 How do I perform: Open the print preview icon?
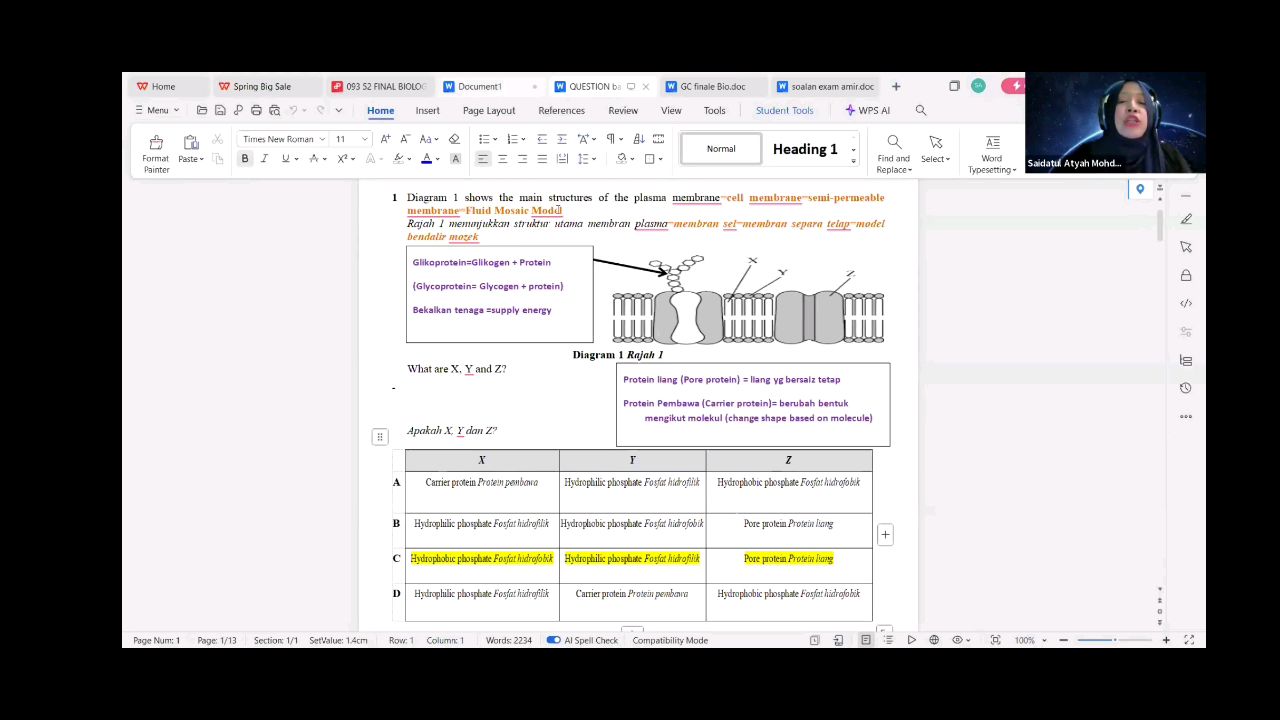click(274, 110)
